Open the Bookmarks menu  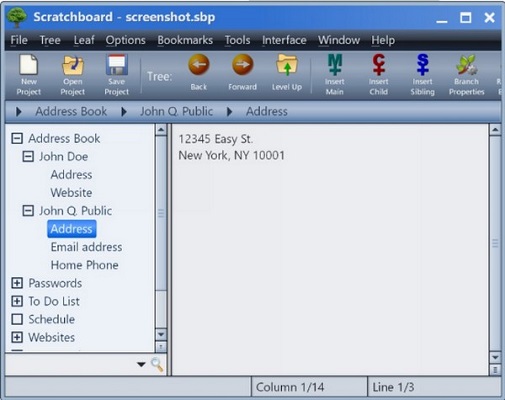click(x=185, y=40)
